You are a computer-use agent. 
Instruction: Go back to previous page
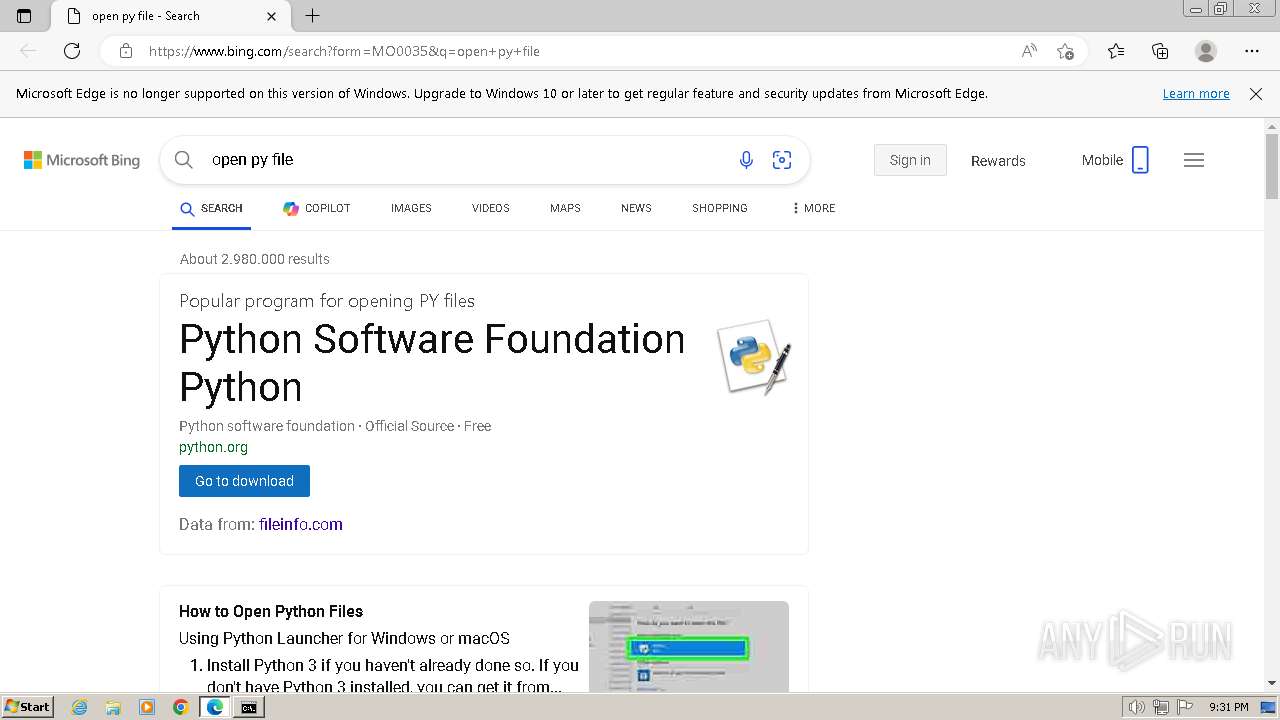click(x=28, y=51)
